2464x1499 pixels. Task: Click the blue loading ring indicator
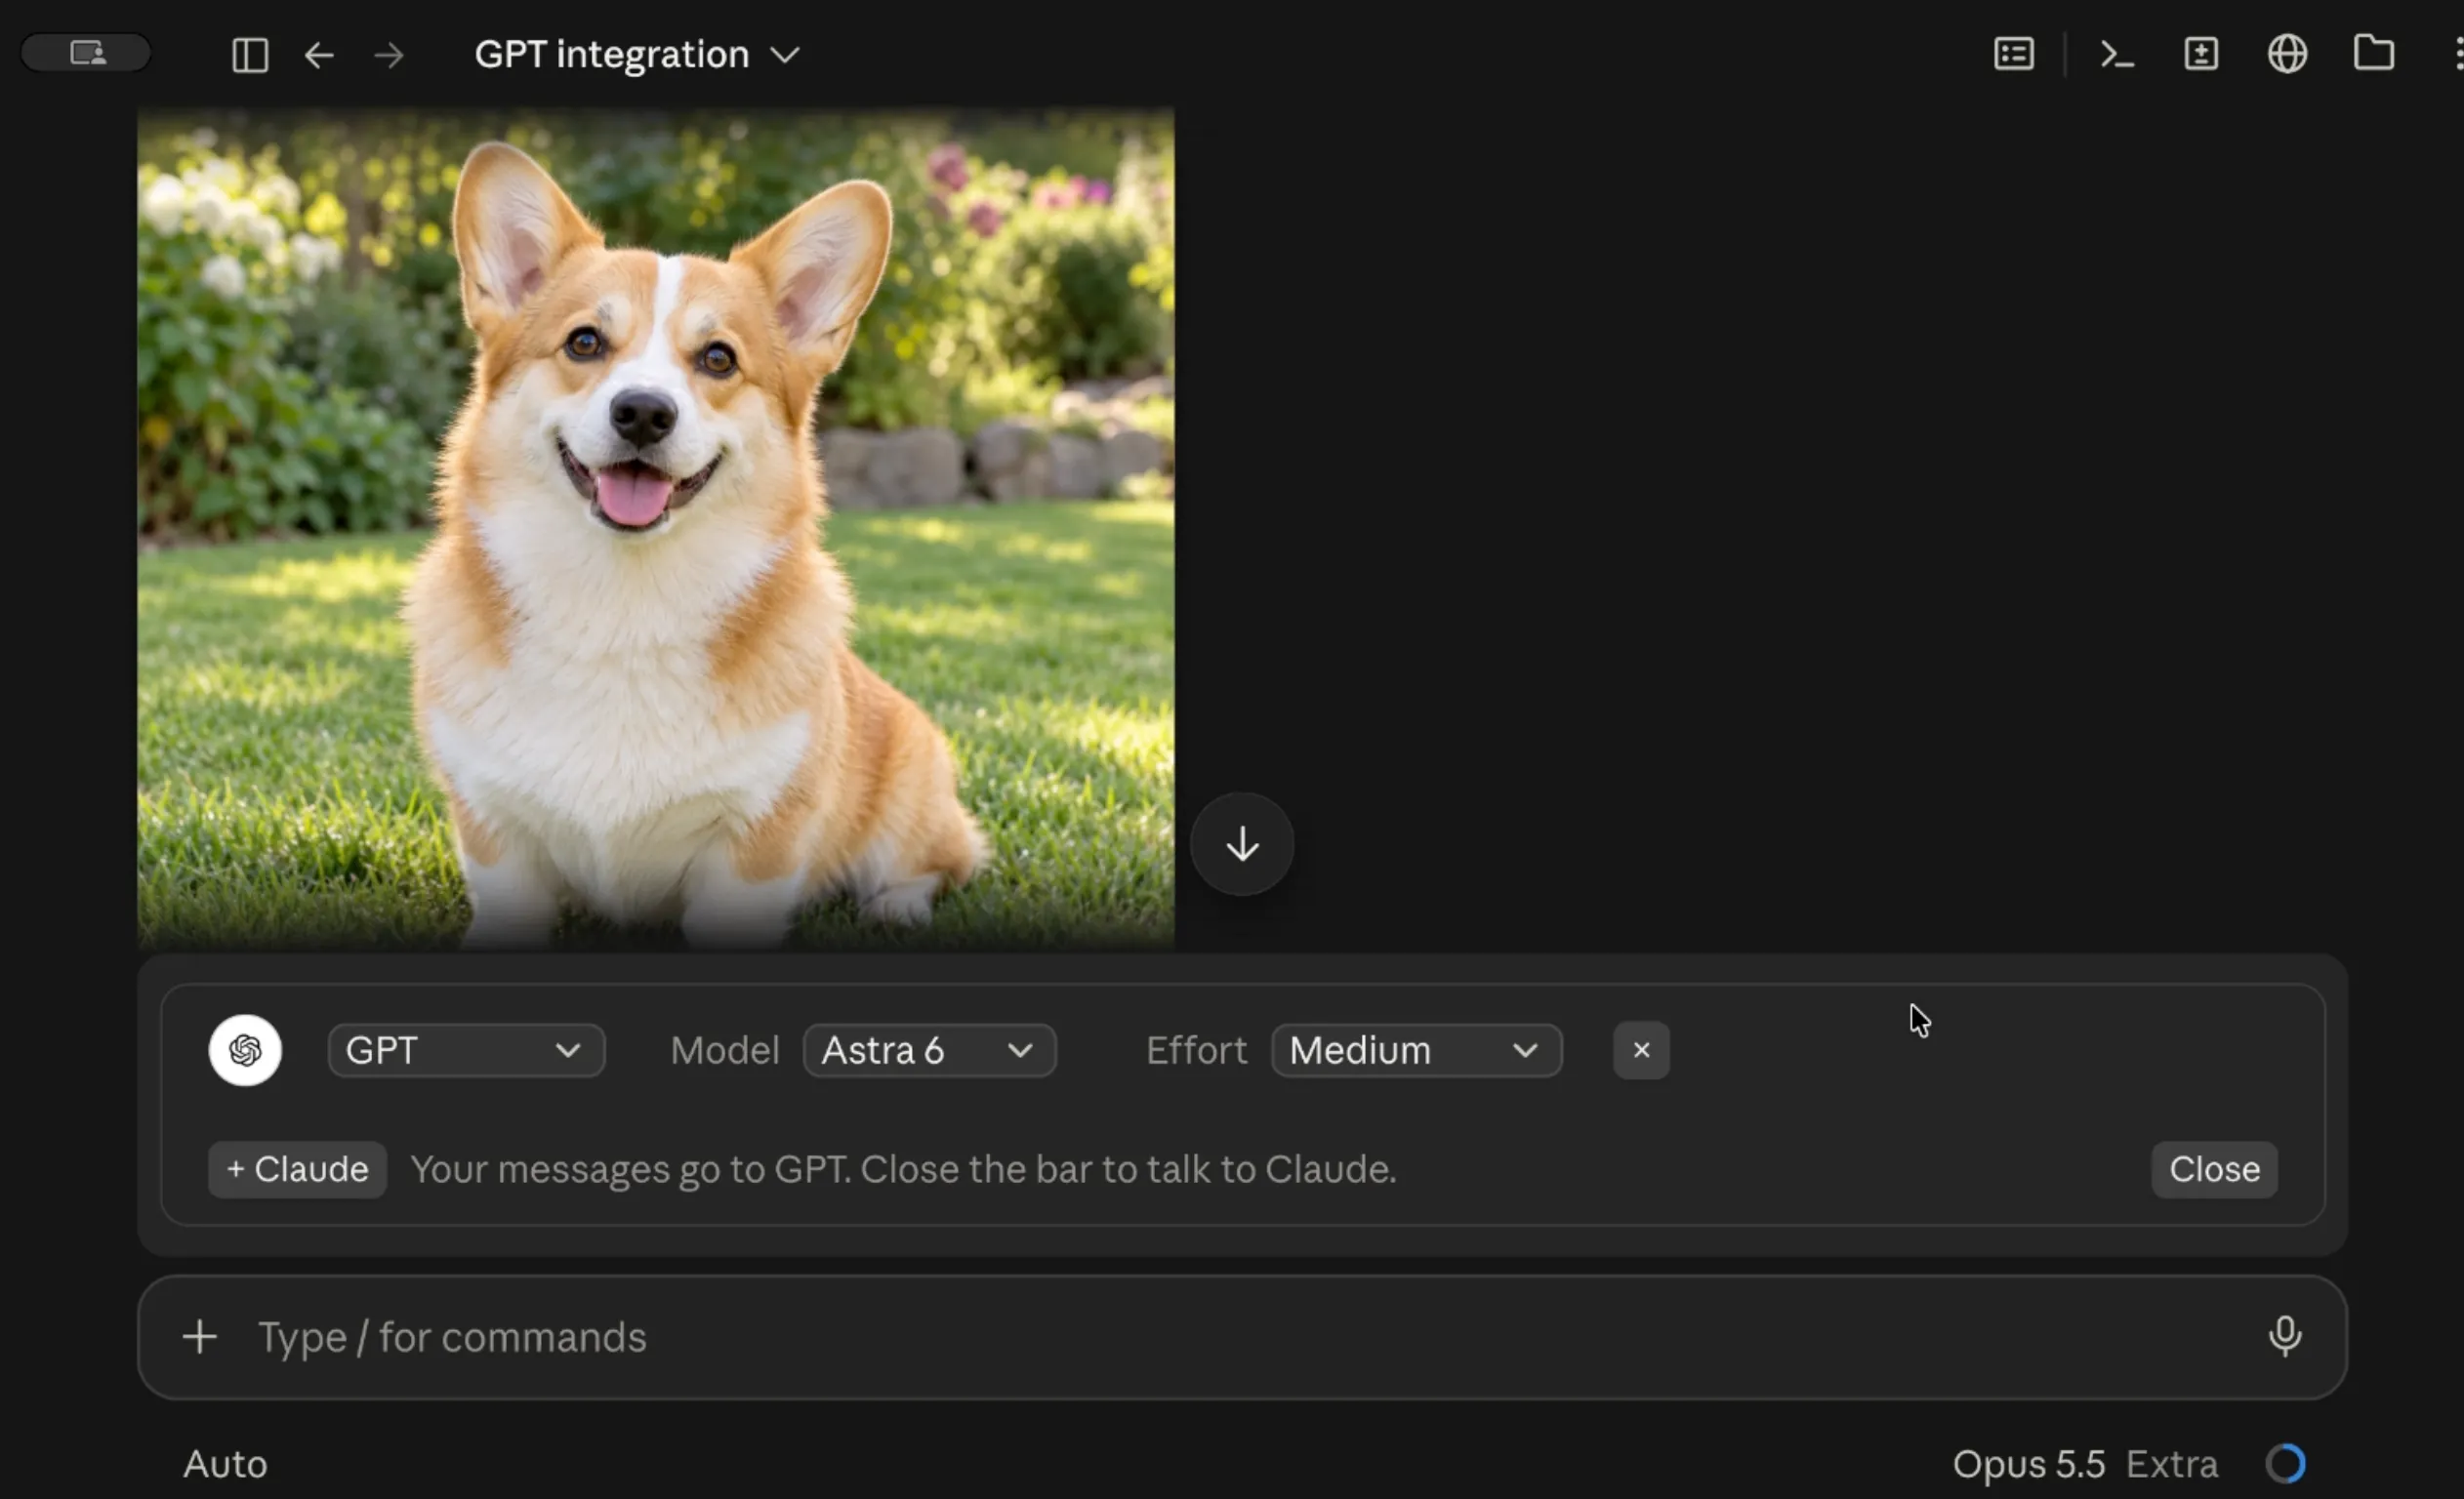click(x=2285, y=1464)
